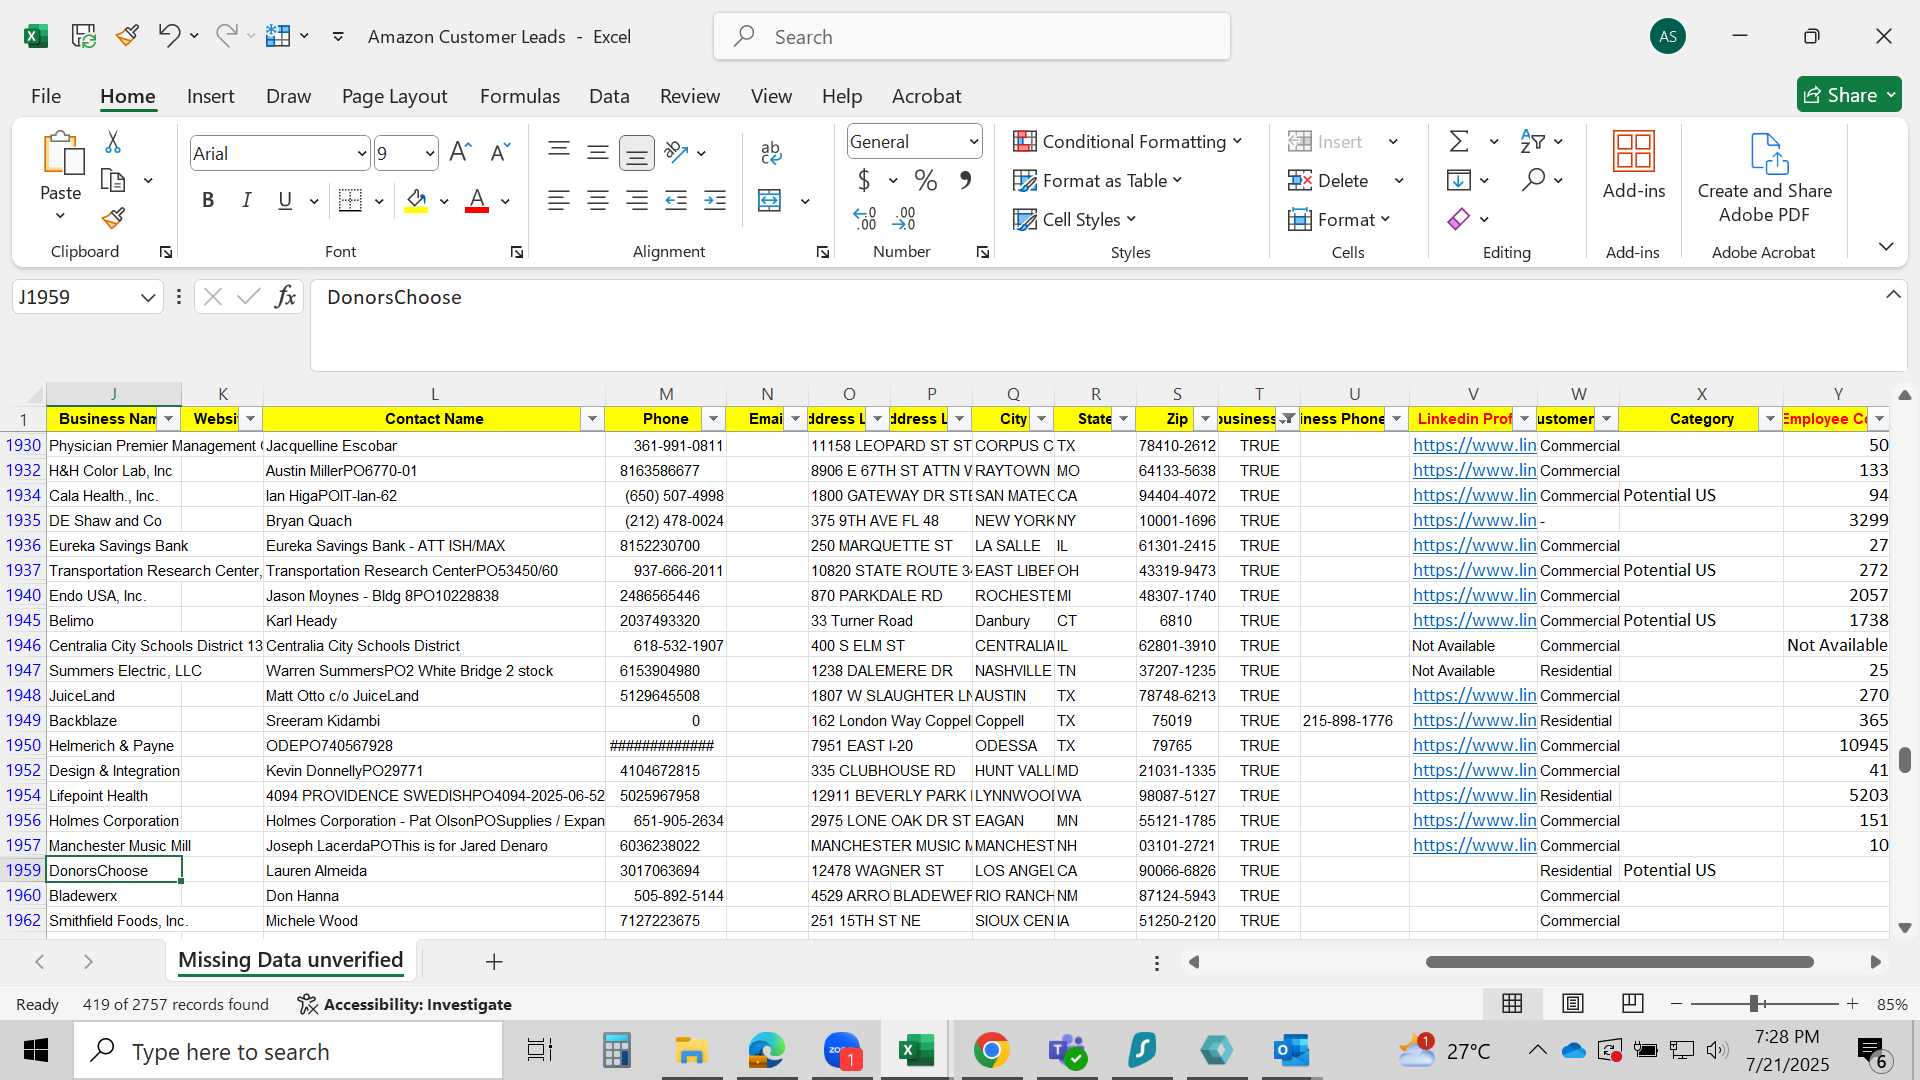Click the Cut scissors icon
The image size is (1920, 1080).
tap(113, 142)
